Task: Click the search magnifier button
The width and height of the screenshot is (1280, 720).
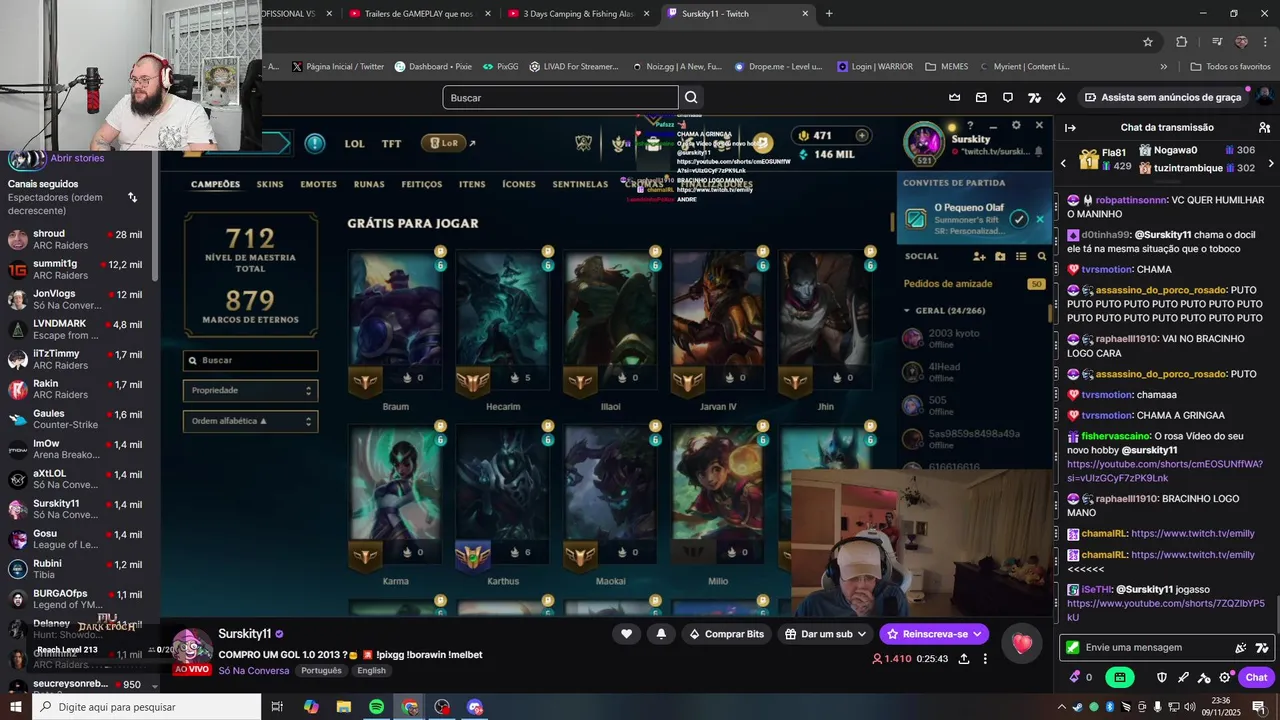Action: 690,98
